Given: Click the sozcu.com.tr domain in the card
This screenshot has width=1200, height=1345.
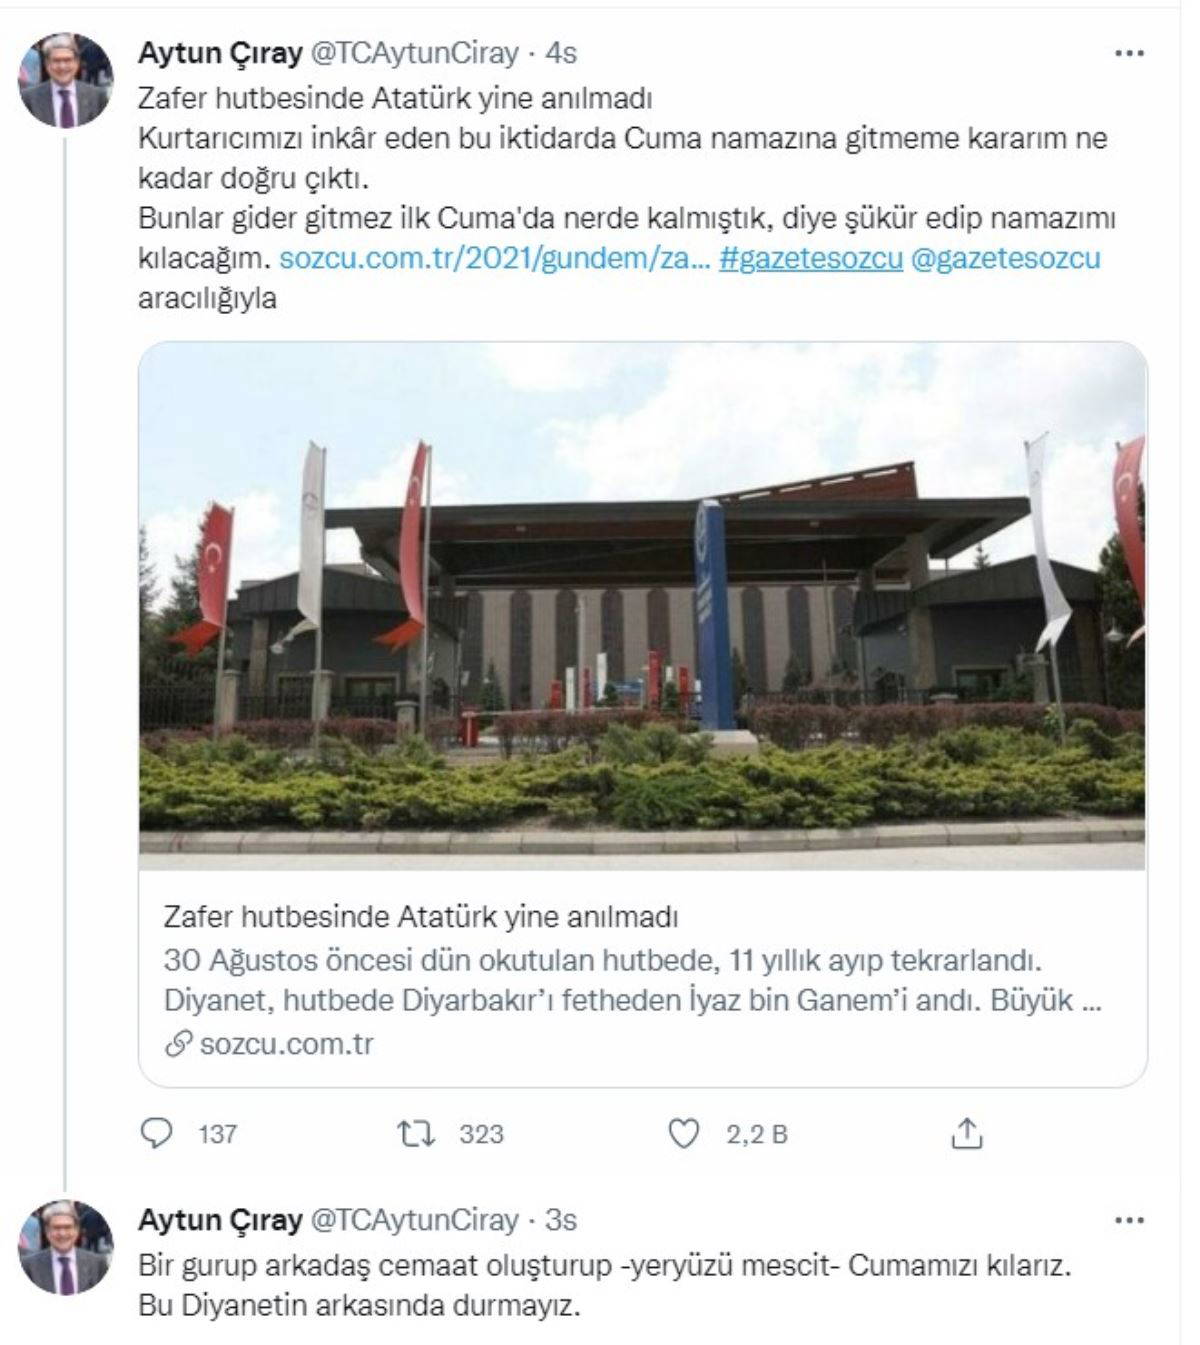Looking at the screenshot, I should (287, 1044).
